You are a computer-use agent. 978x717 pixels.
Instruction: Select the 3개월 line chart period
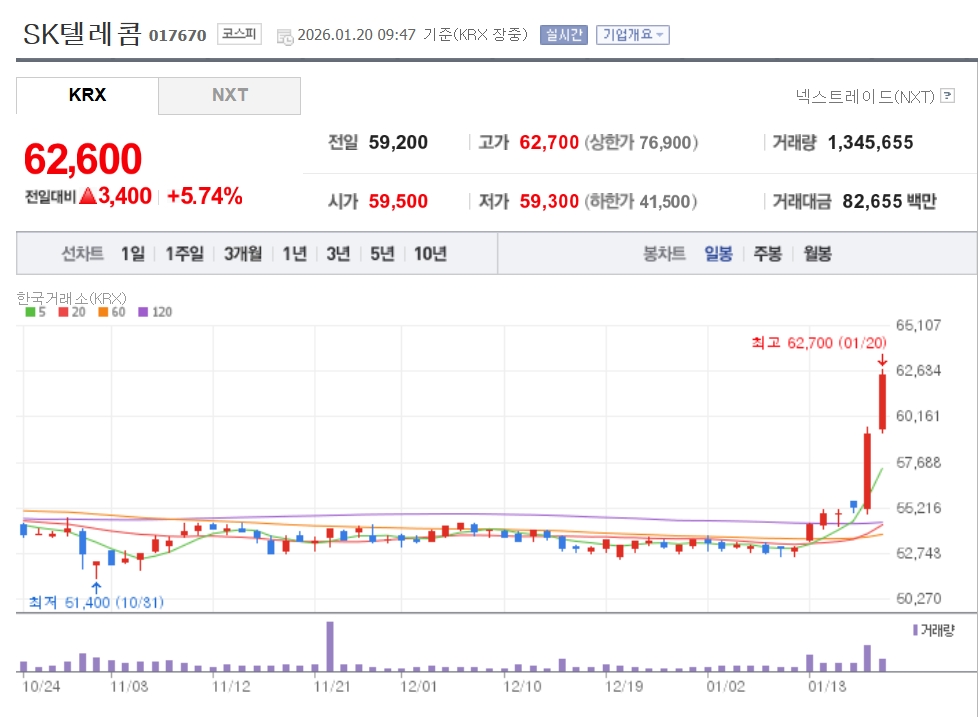click(x=243, y=254)
